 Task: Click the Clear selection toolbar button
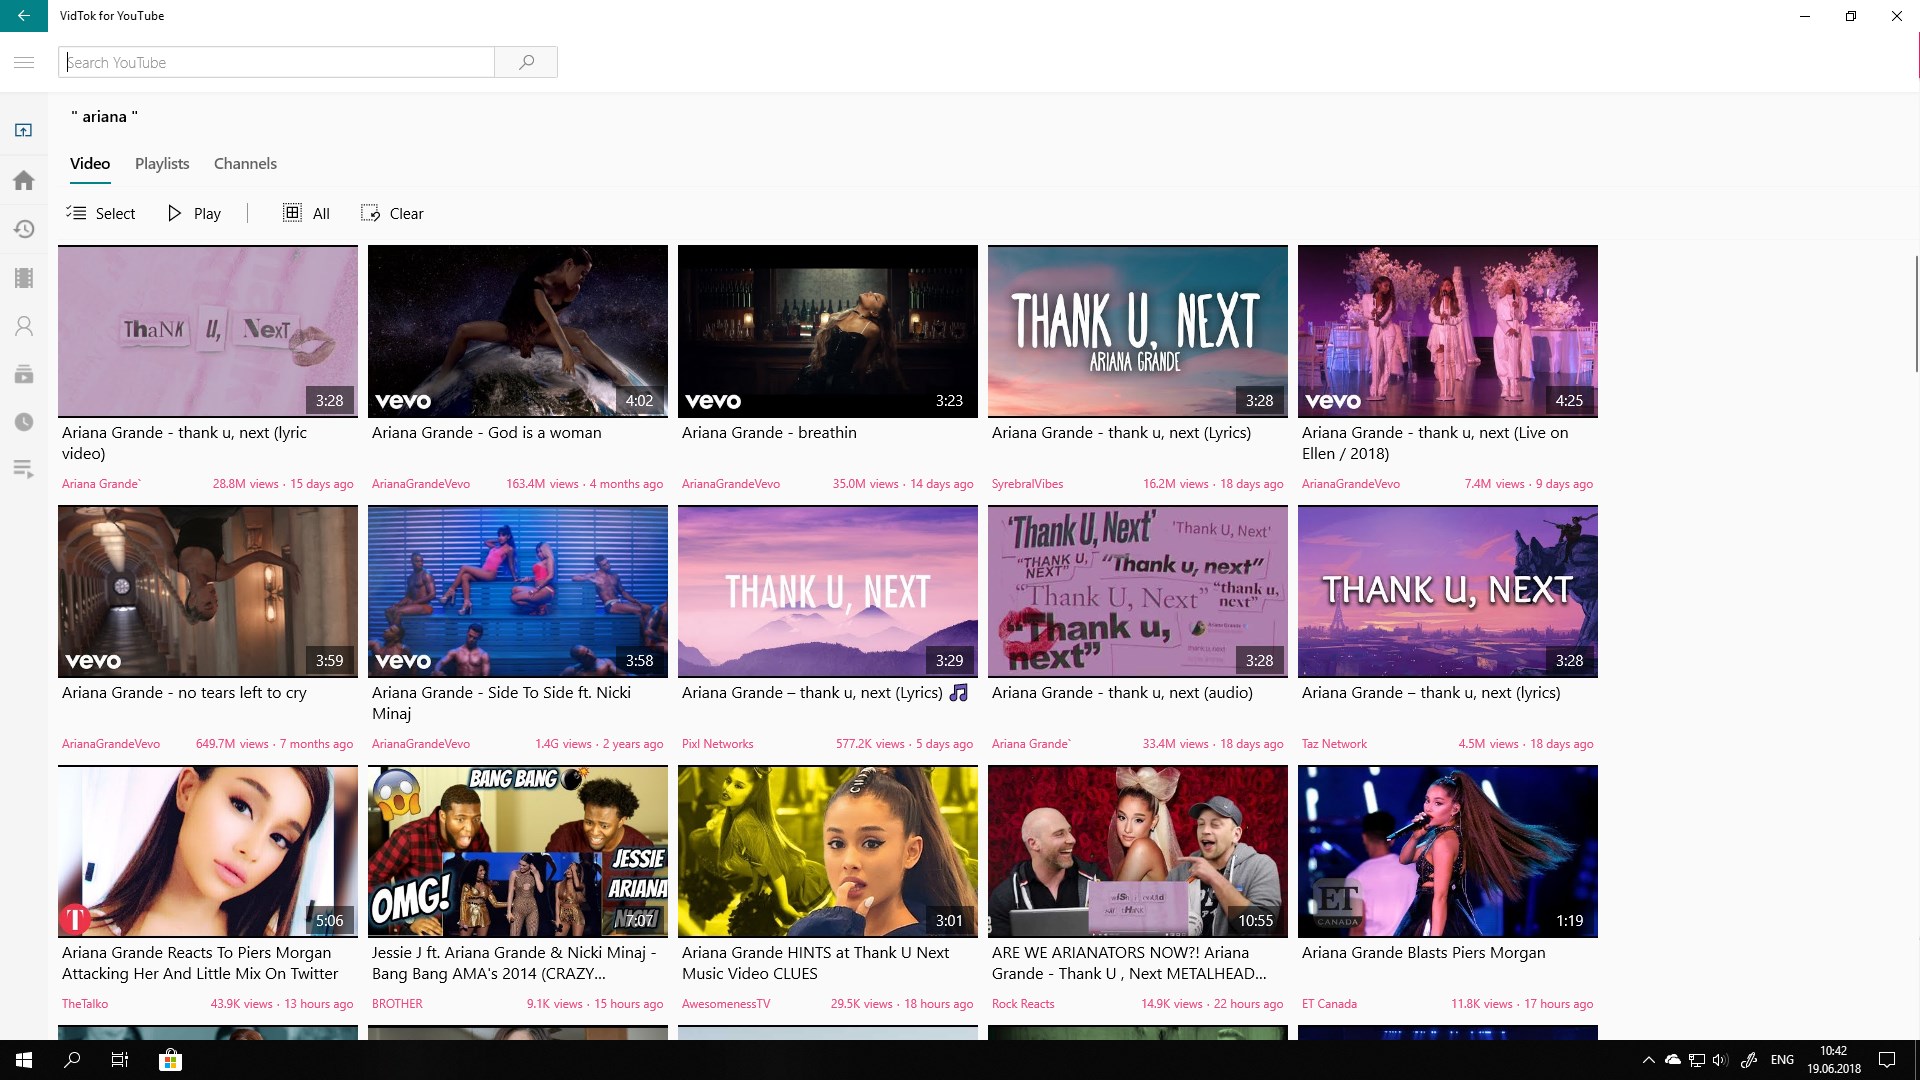tap(392, 213)
